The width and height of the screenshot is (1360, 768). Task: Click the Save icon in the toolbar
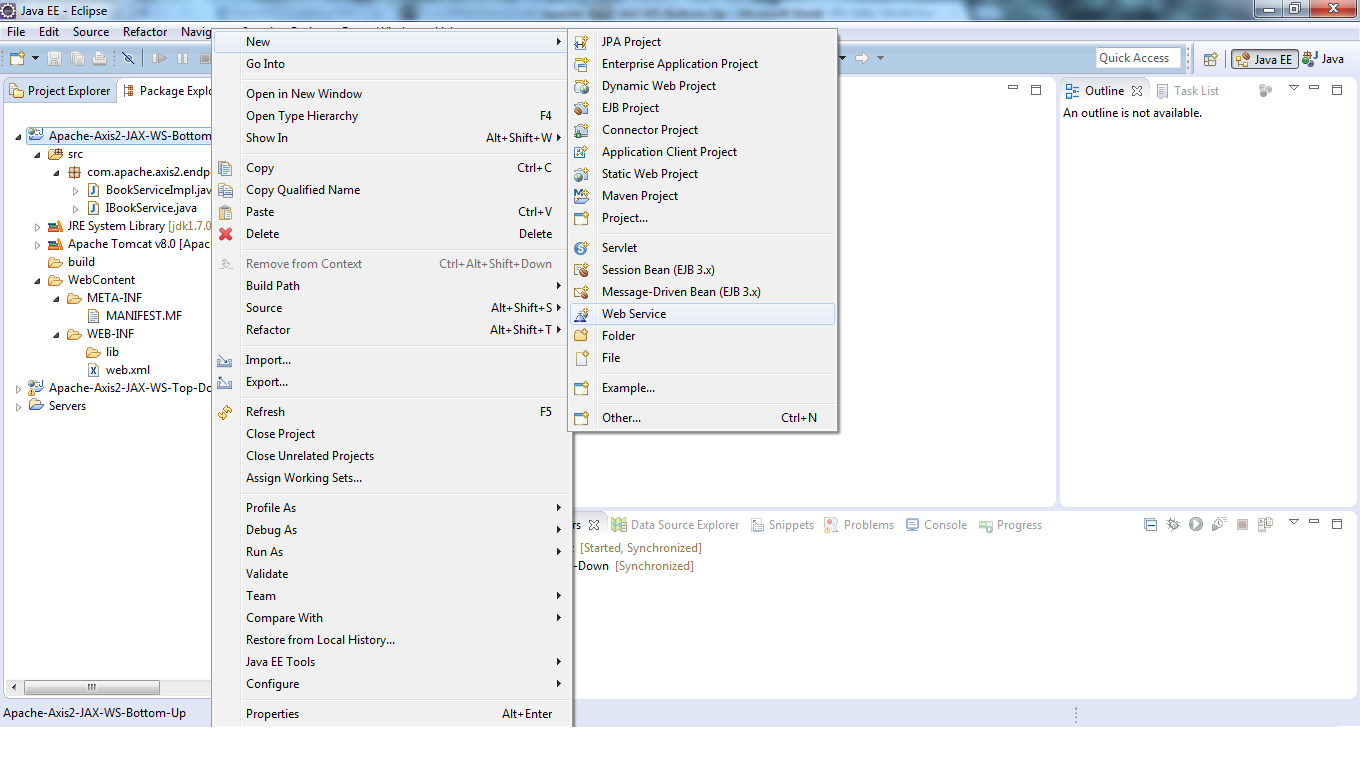[54, 58]
